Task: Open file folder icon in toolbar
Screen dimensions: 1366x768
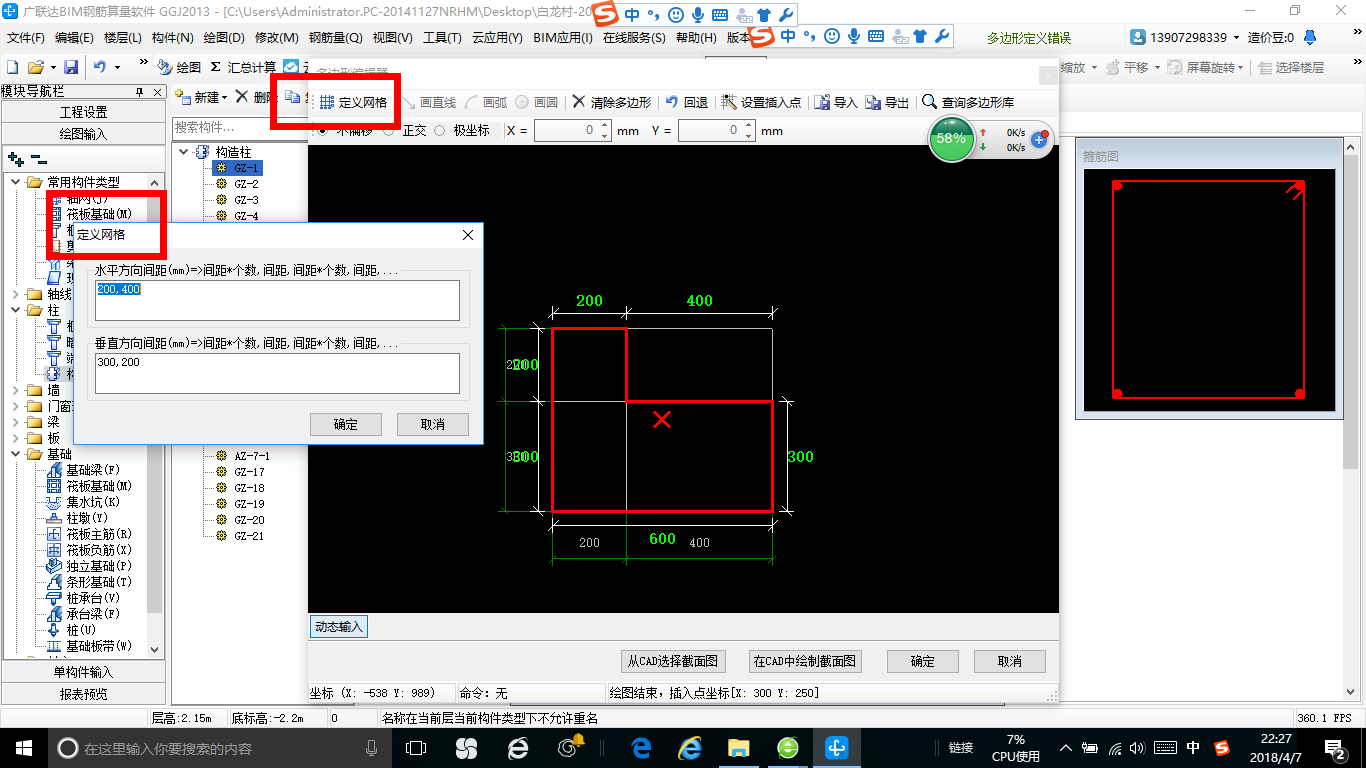Action: (x=35, y=67)
